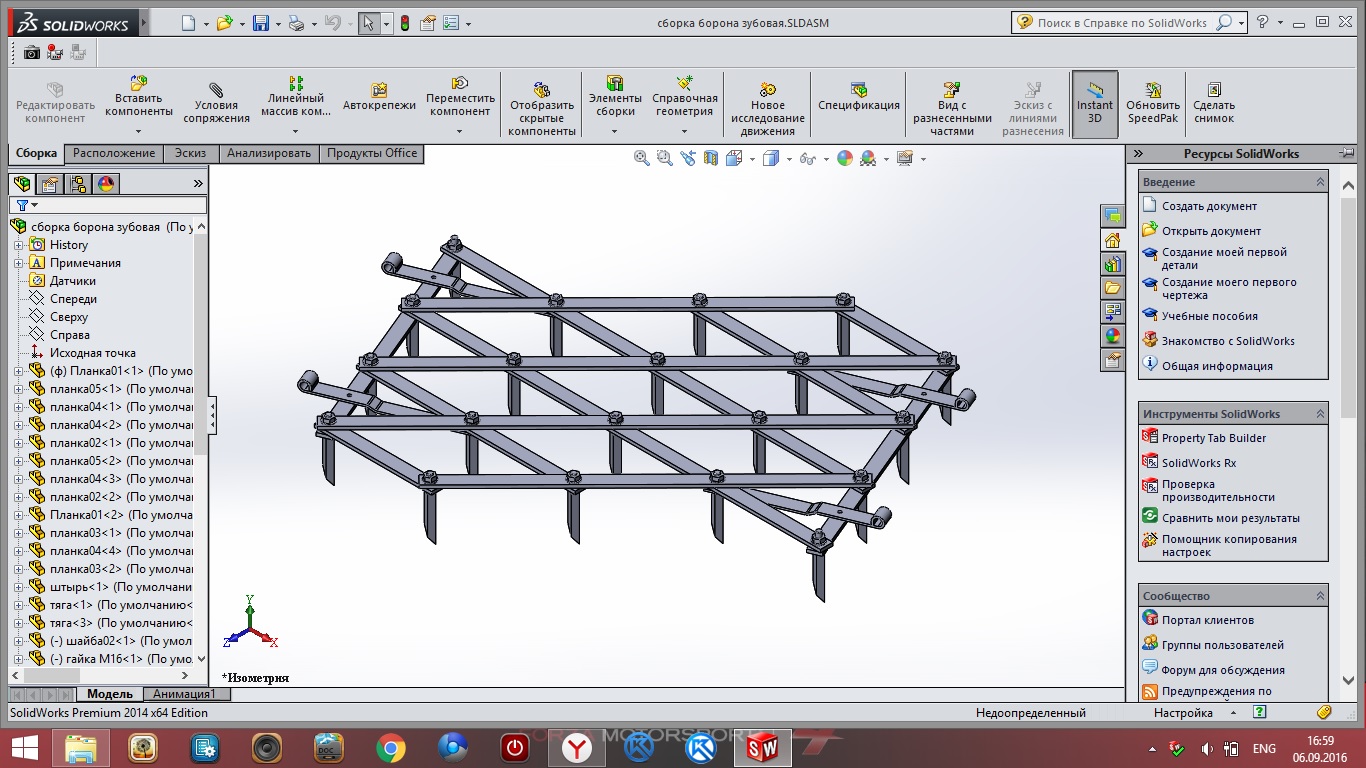Click Открыть документ link
The image size is (1366, 768).
(x=1211, y=231)
